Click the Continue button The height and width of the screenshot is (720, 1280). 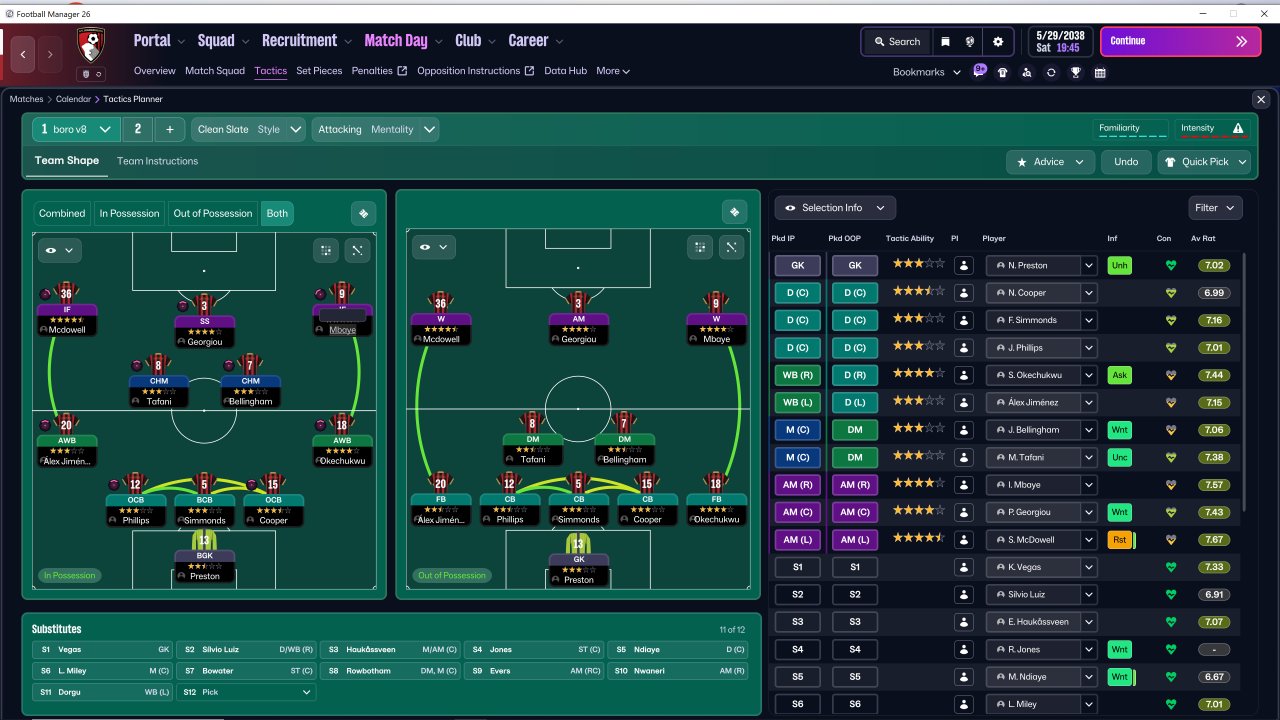pos(1180,42)
